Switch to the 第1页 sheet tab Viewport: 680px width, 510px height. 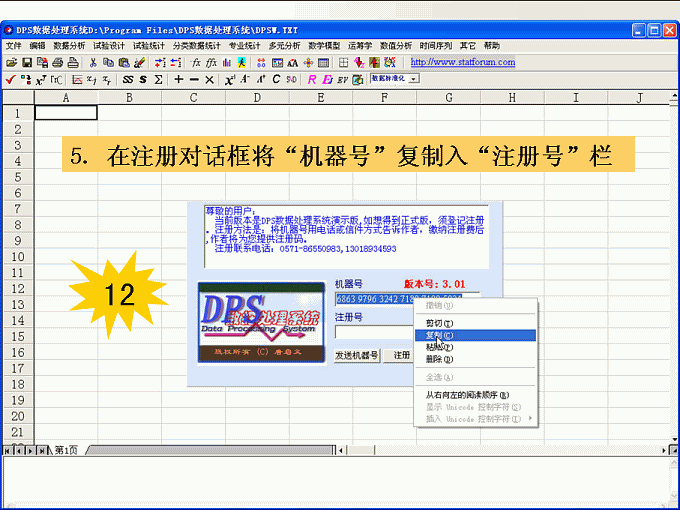pyautogui.click(x=65, y=450)
